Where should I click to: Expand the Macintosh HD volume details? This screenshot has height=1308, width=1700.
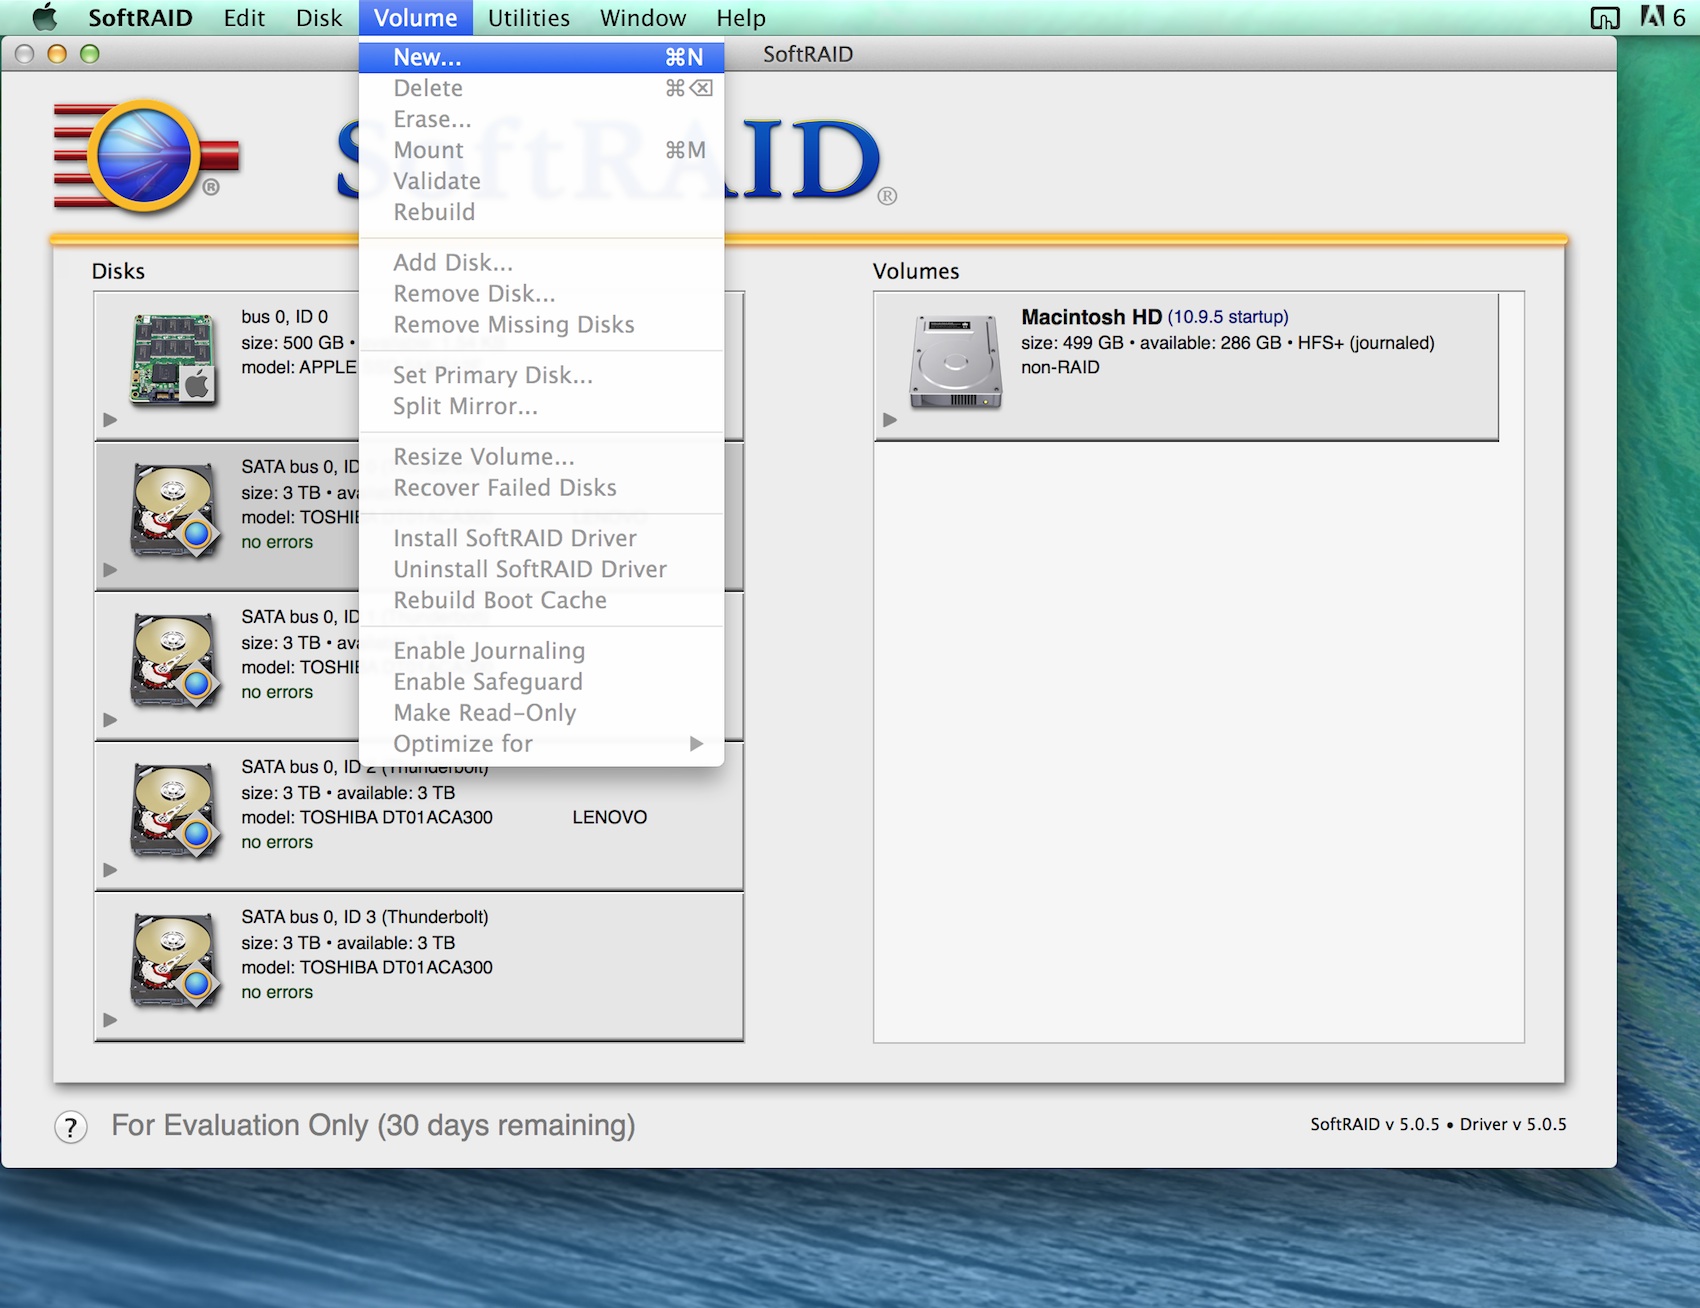tap(890, 420)
